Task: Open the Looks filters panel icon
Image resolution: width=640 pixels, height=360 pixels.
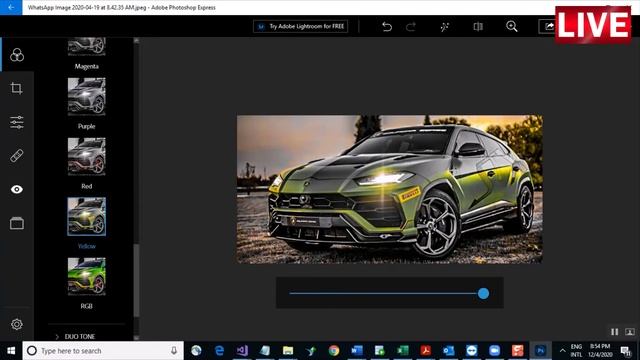Action: (x=17, y=55)
